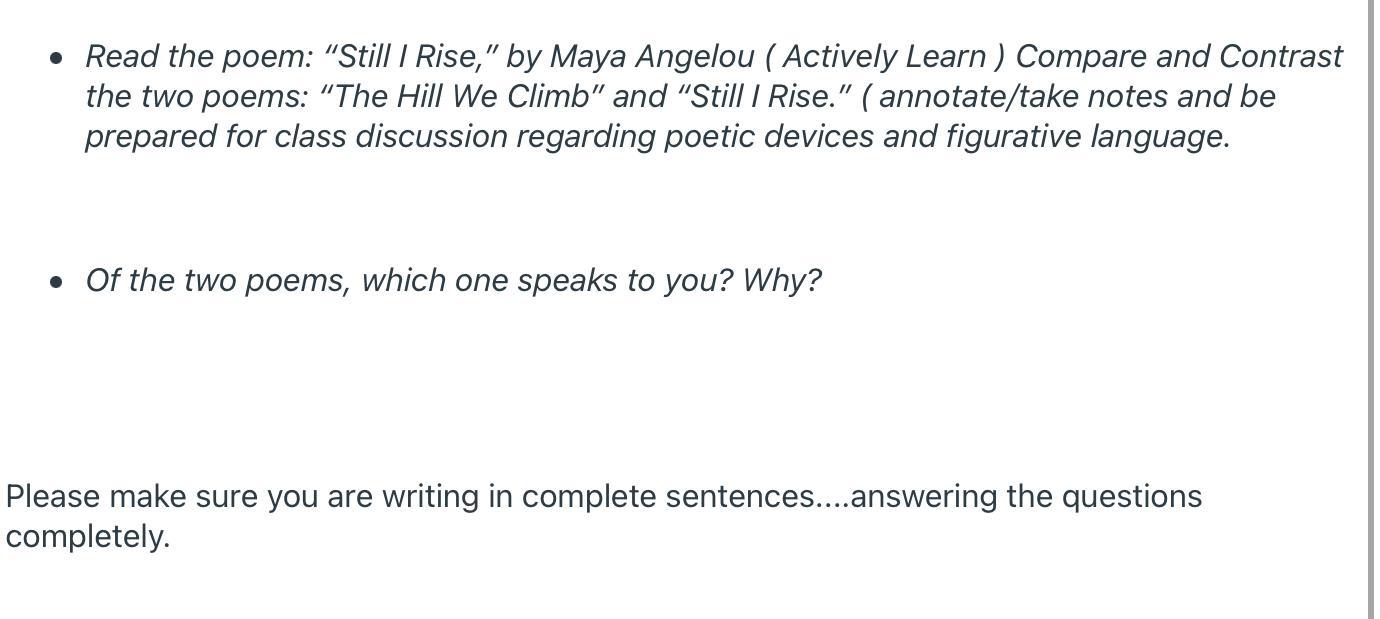This screenshot has height=619, width=1380.
Task: Click the words "answering the questions"
Action: pyautogui.click(x=1026, y=497)
